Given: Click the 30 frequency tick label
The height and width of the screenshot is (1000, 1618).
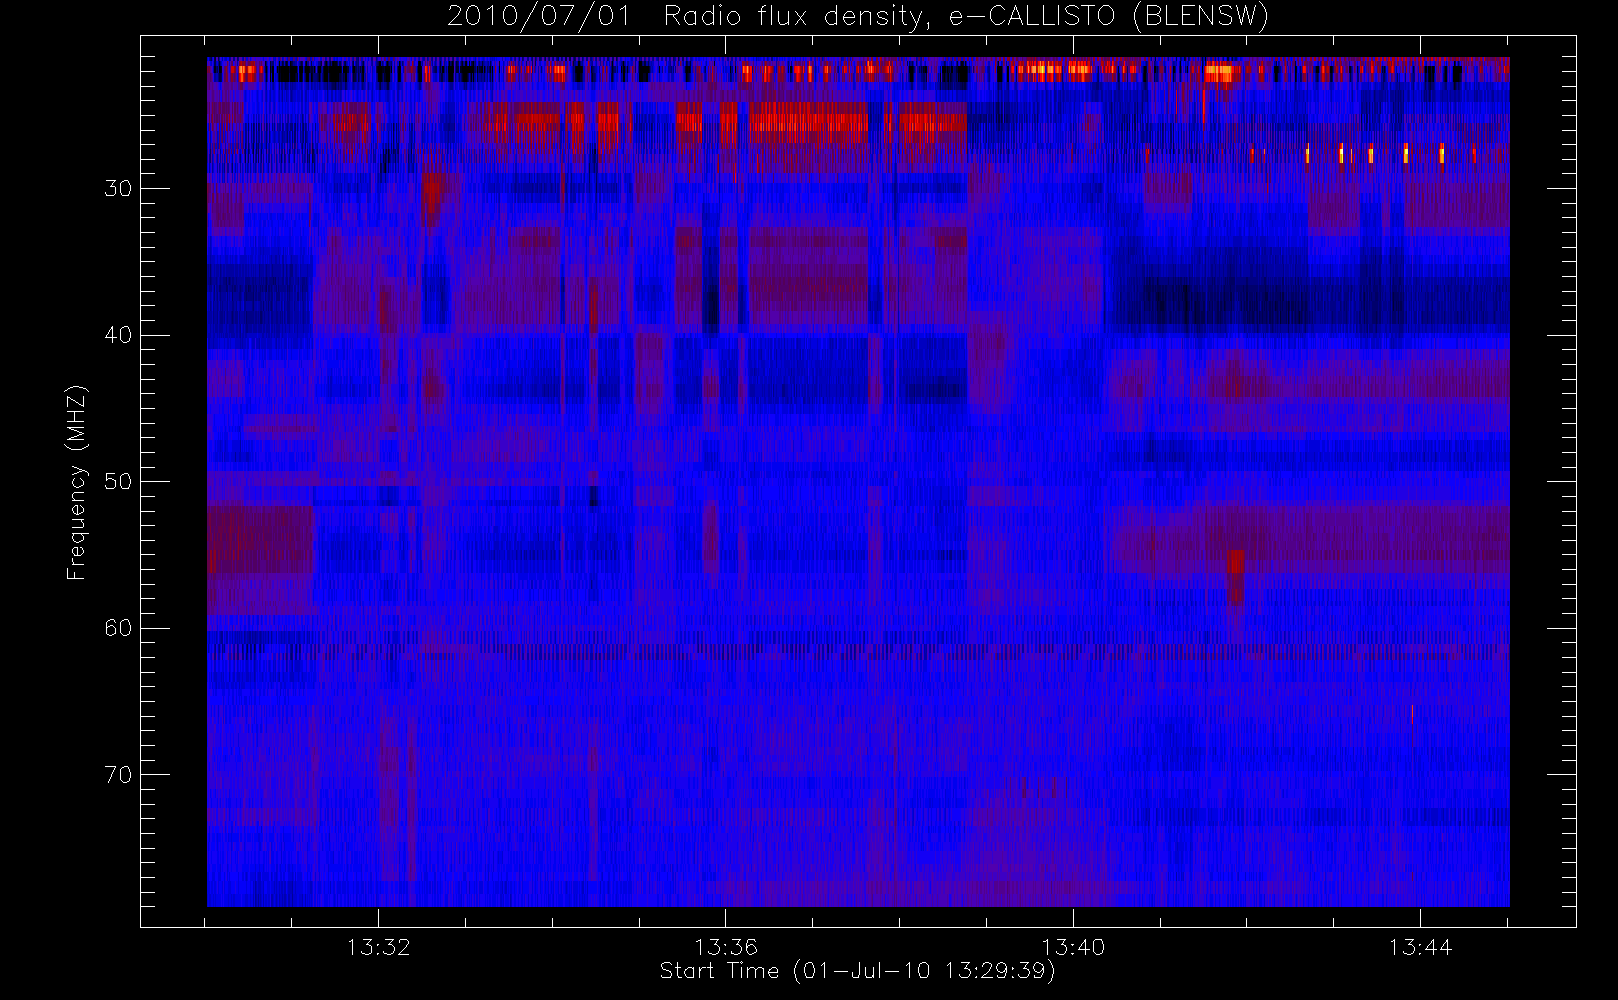Looking at the screenshot, I should [x=117, y=189].
